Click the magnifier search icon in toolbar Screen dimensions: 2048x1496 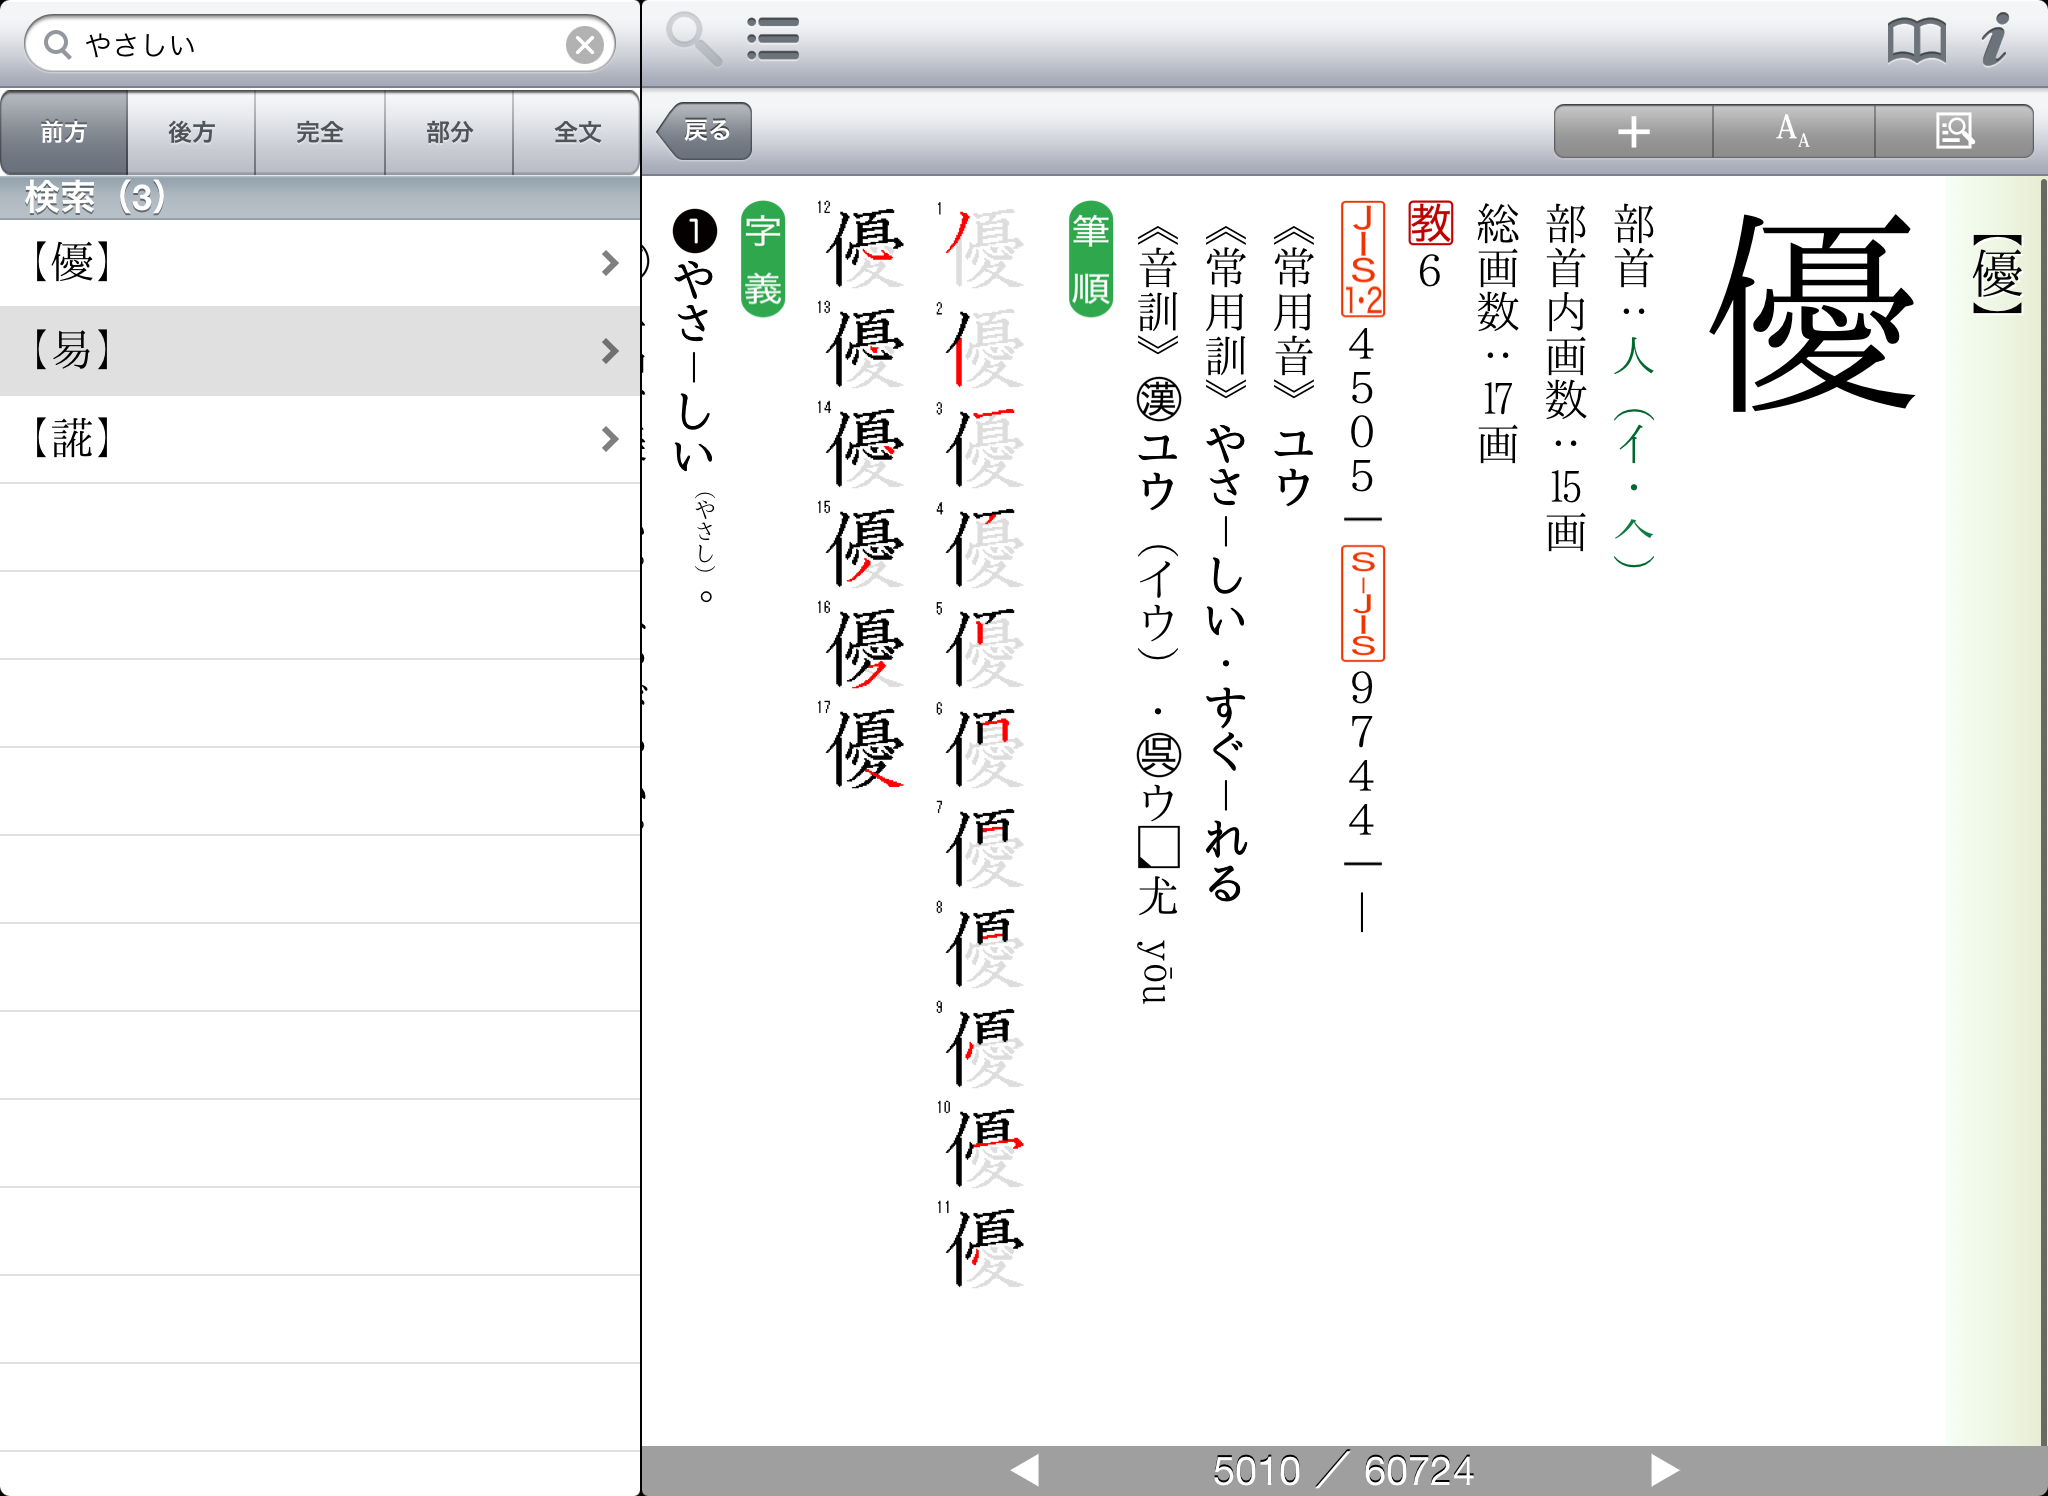pyautogui.click(x=692, y=40)
